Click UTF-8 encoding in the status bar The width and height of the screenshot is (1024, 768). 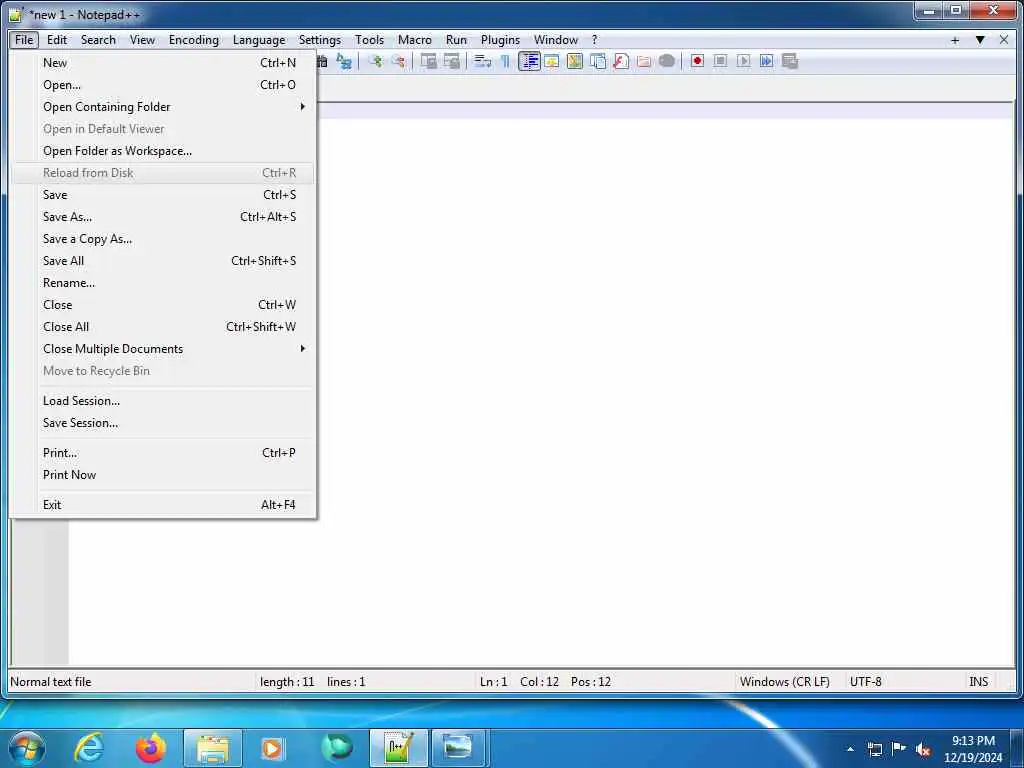click(x=865, y=682)
